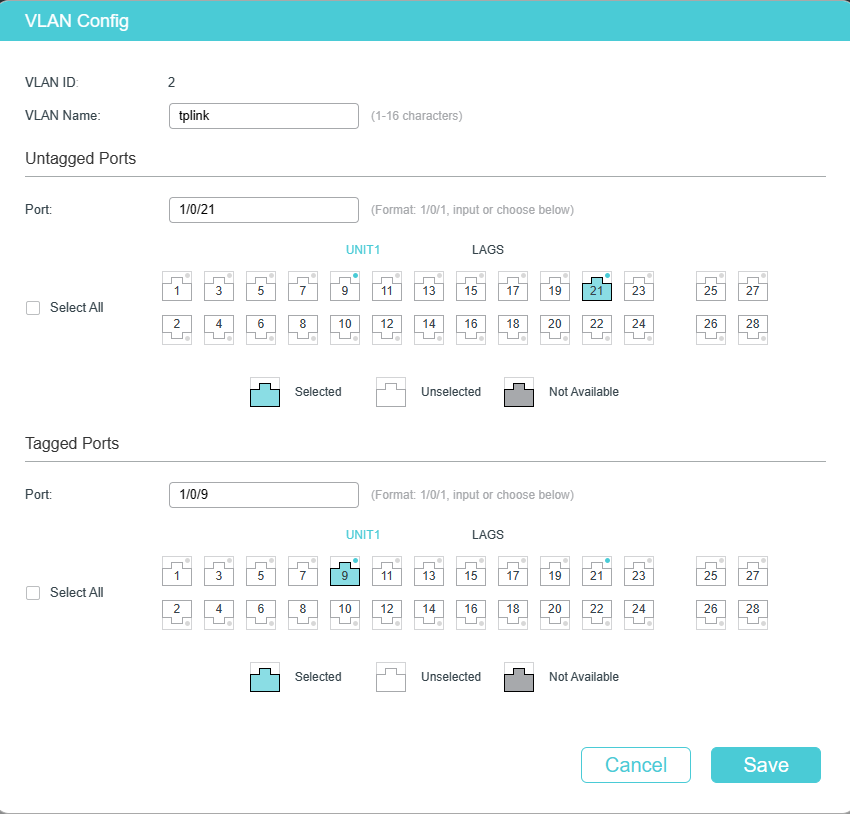Switch to UNIT1 tab in Untagged Ports

point(363,250)
